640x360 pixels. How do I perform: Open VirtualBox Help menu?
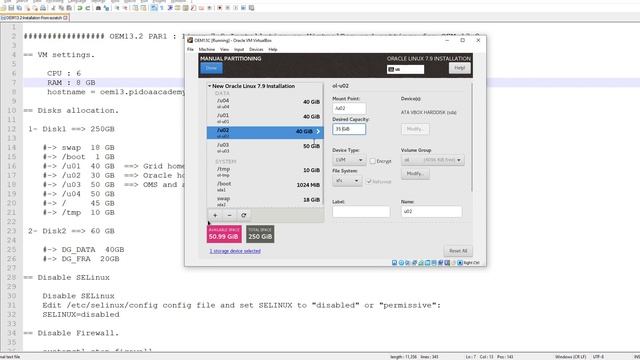tap(273, 49)
